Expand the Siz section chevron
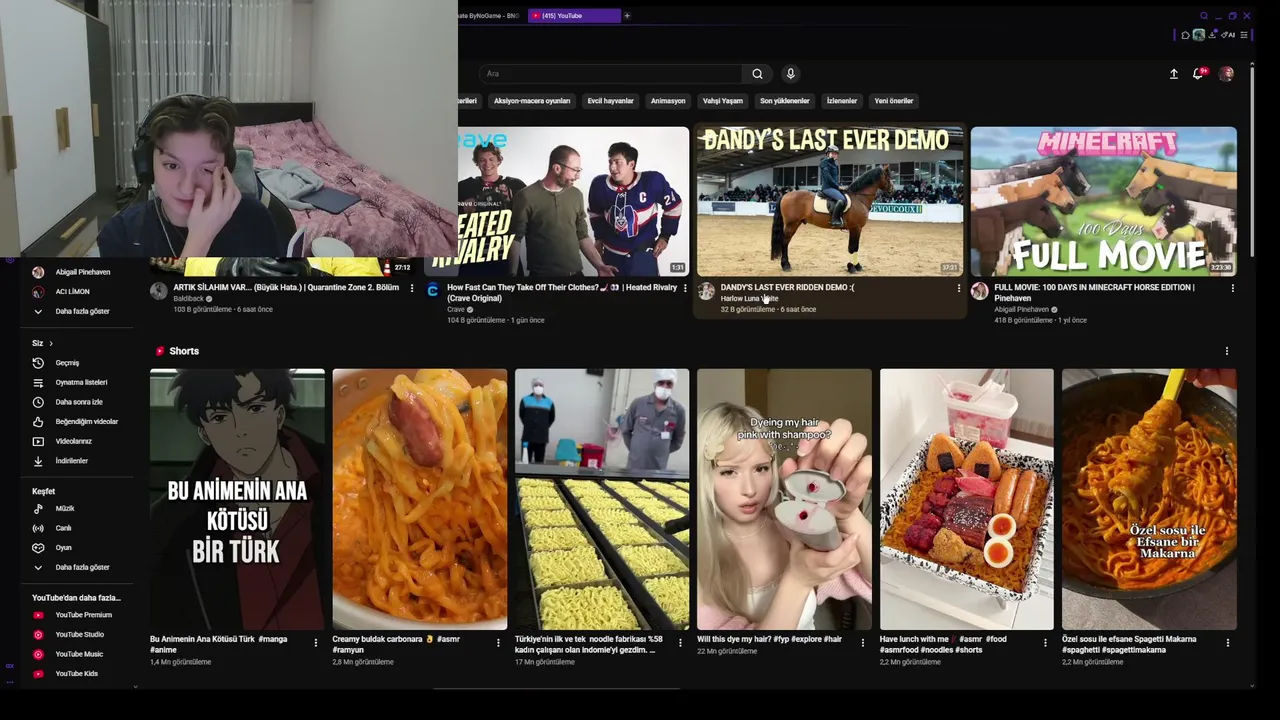This screenshot has width=1280, height=720. (51, 343)
